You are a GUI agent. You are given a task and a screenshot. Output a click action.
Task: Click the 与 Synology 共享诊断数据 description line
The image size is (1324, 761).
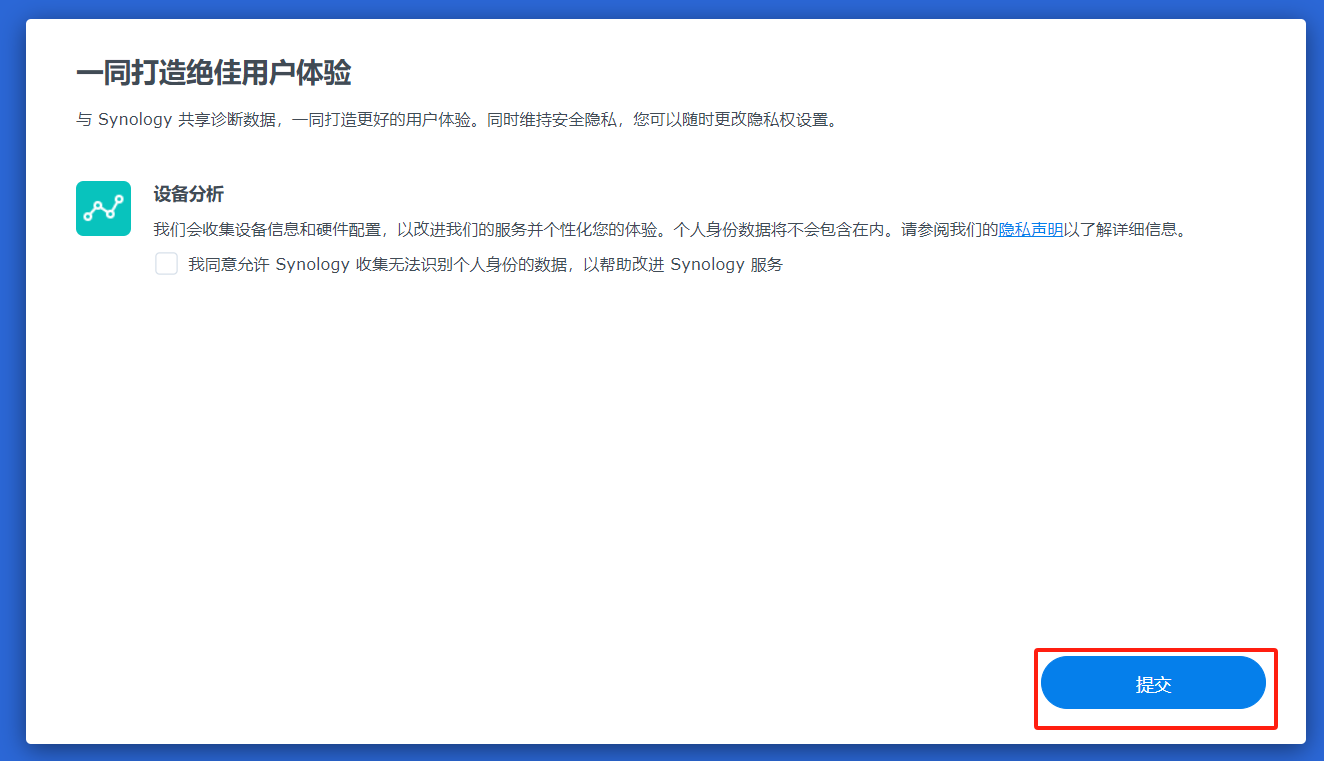click(x=457, y=120)
